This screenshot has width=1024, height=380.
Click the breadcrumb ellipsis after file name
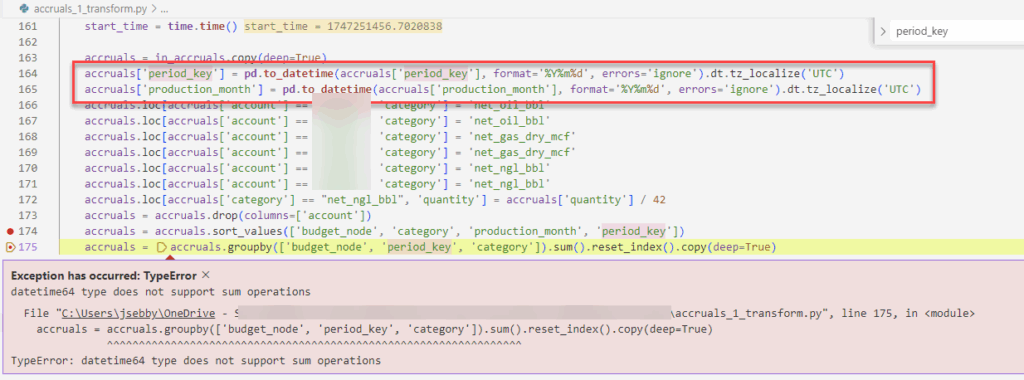(x=164, y=9)
